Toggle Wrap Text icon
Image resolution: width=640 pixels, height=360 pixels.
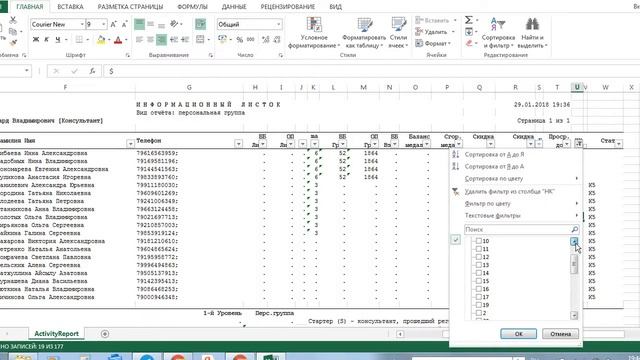coord(200,24)
